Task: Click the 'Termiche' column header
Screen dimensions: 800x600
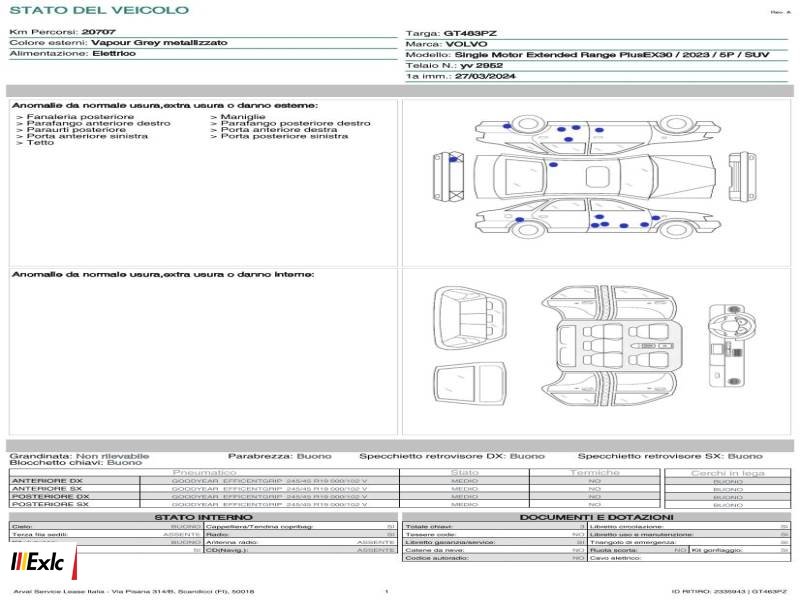Action: coord(594,473)
